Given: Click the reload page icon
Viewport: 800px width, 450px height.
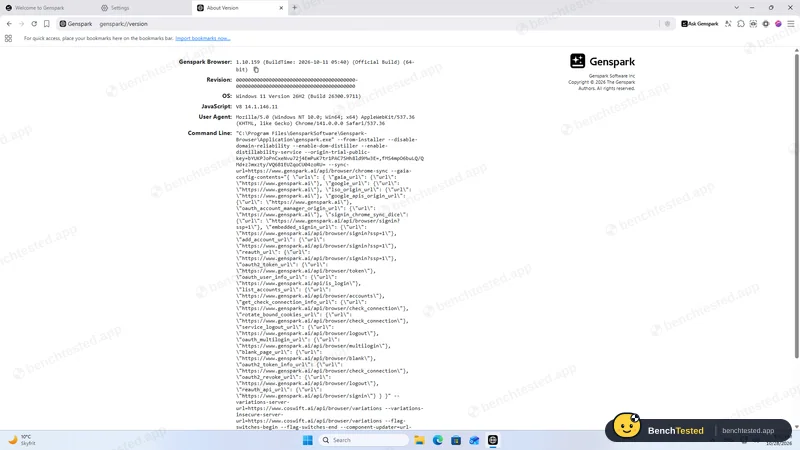Looking at the screenshot, I should 34,24.
